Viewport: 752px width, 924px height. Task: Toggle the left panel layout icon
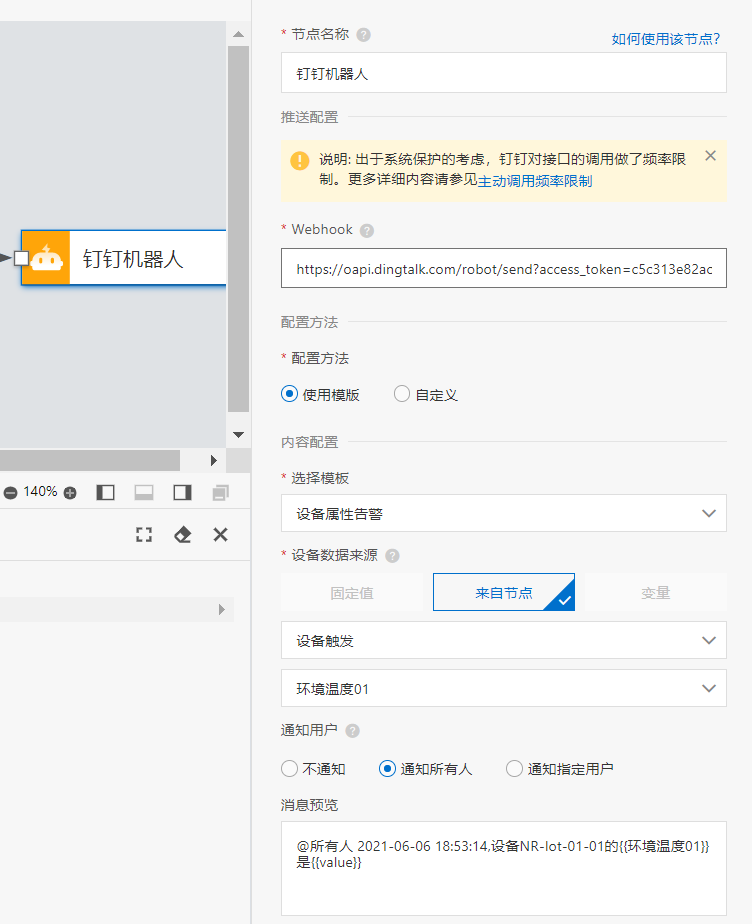tap(105, 492)
